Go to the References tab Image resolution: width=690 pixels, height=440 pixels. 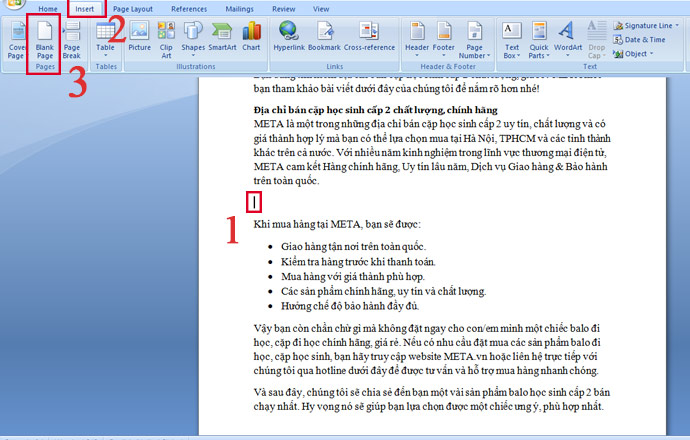point(189,9)
